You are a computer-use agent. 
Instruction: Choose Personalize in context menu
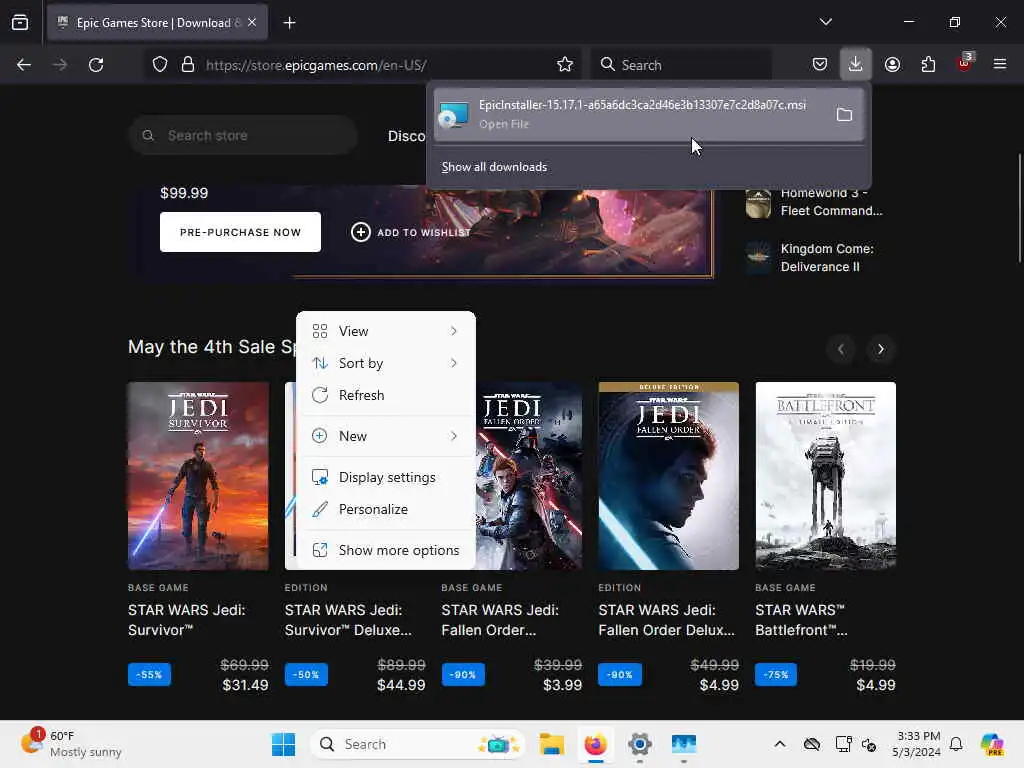coord(385,509)
